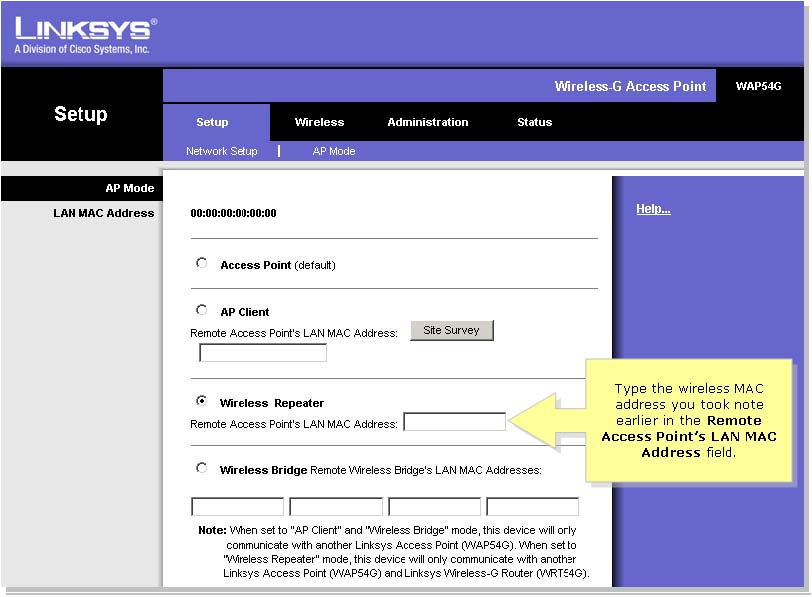This screenshot has height=597, width=812.
Task: Select the Wireless Repeater option
Action: 201,400
